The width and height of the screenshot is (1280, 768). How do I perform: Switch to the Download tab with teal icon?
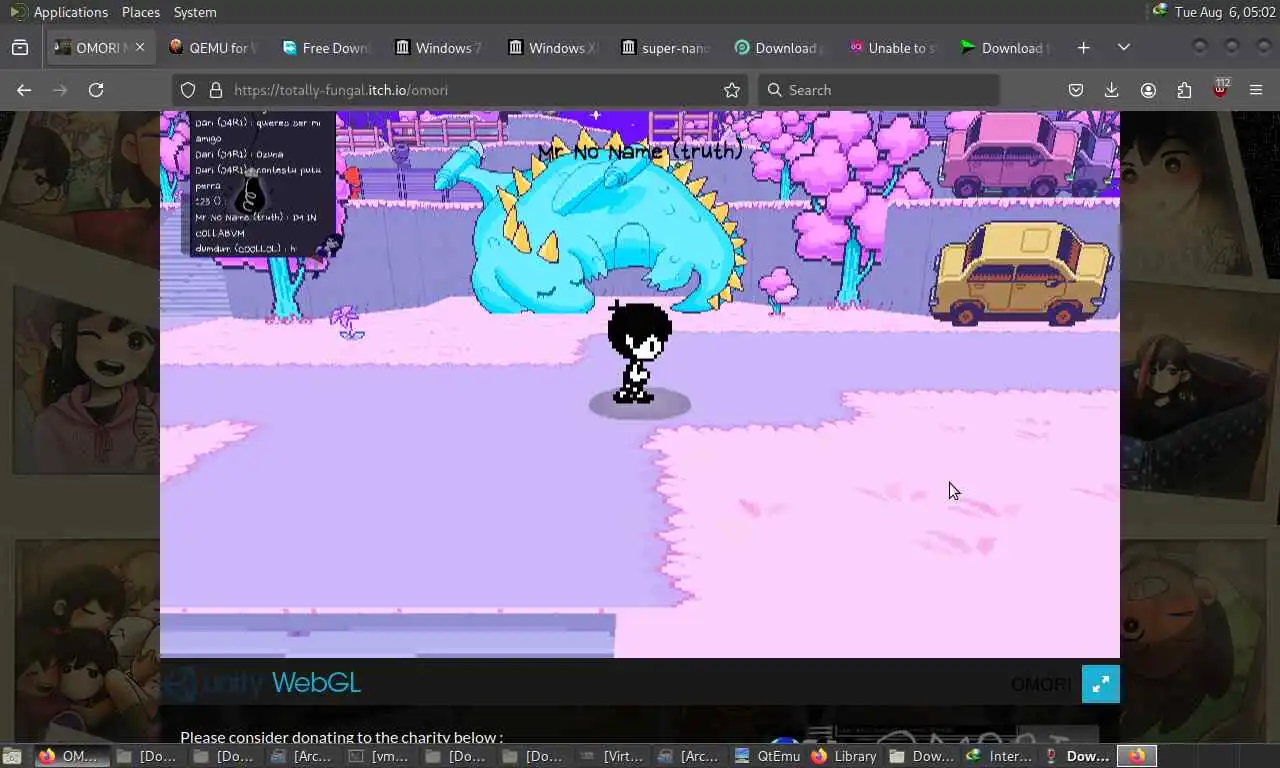(x=778, y=47)
